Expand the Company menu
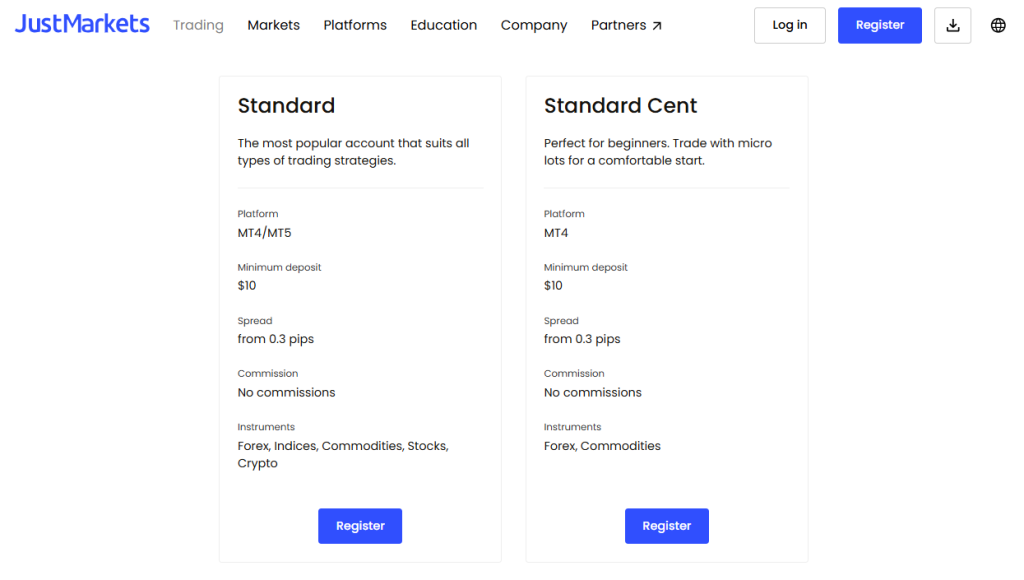This screenshot has width=1024, height=580. click(533, 25)
